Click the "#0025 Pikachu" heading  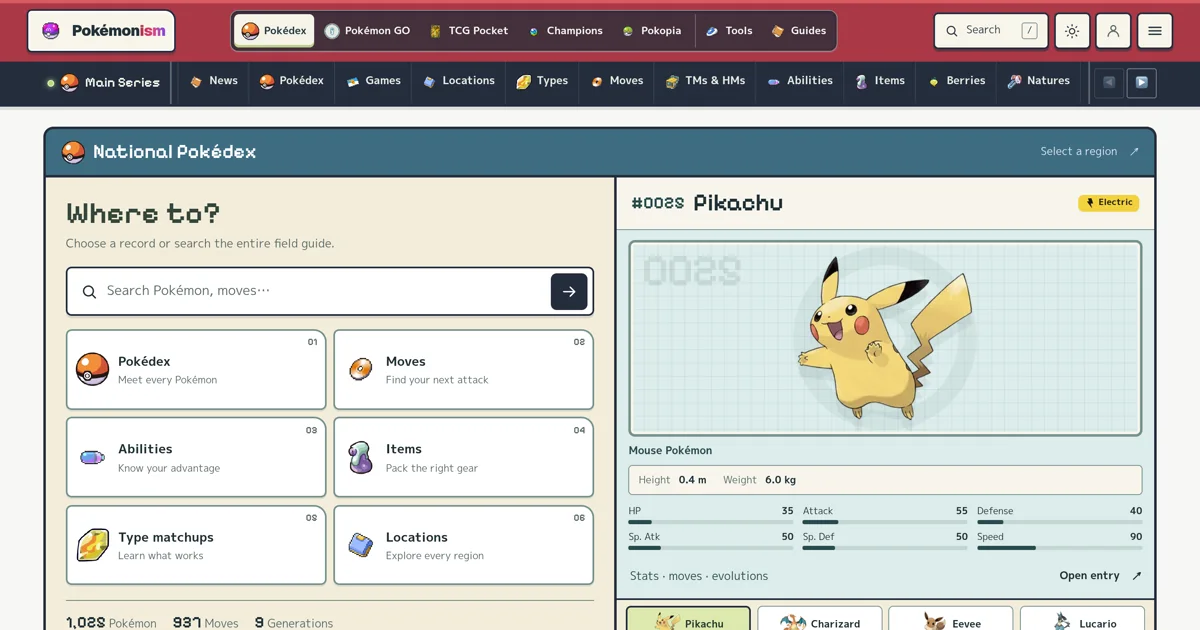coord(707,203)
